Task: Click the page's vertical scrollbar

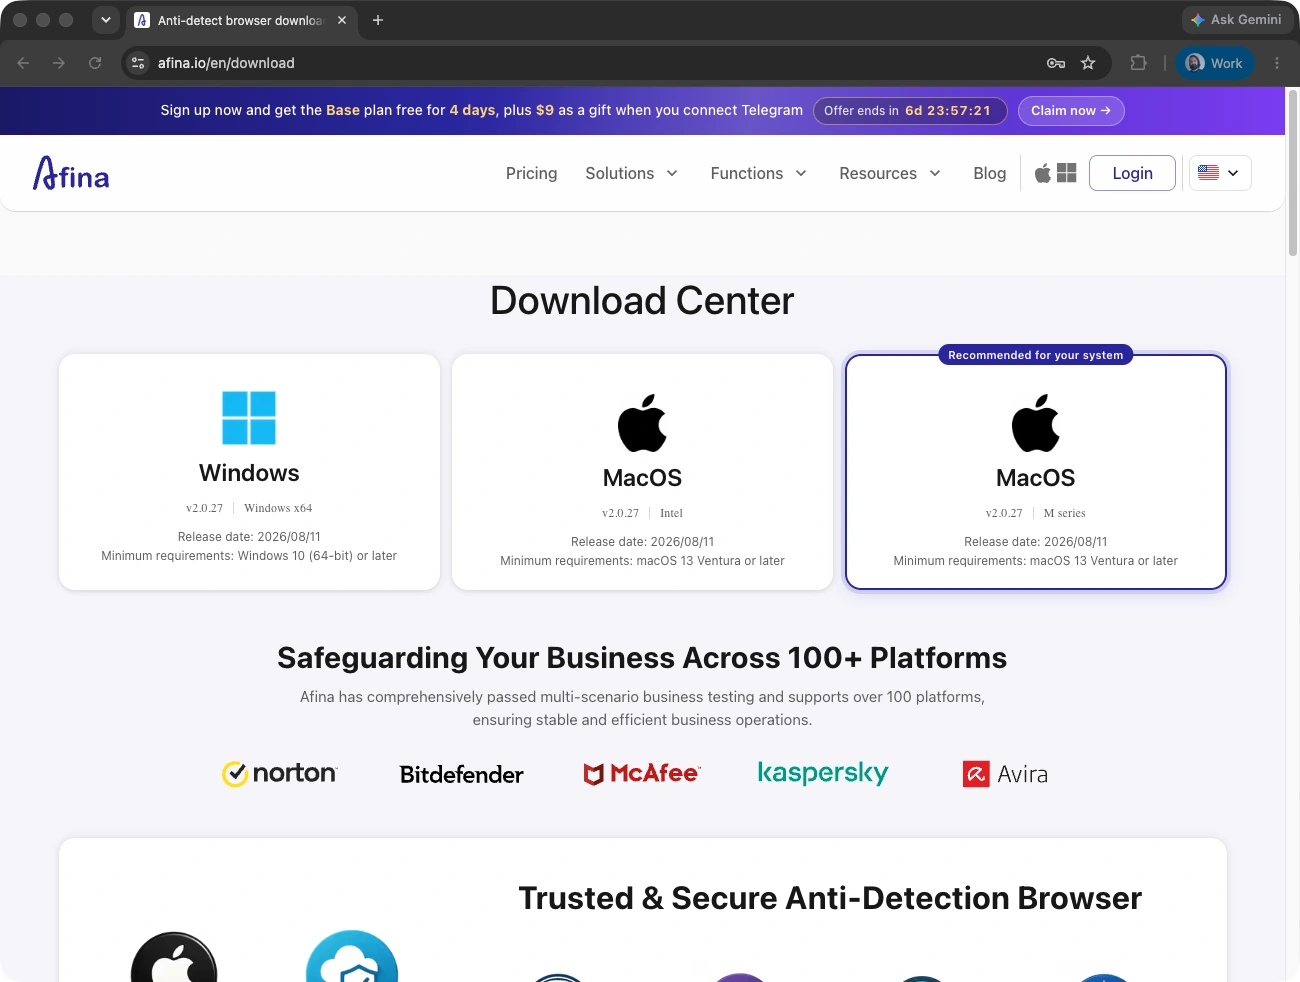Action: click(x=1292, y=172)
